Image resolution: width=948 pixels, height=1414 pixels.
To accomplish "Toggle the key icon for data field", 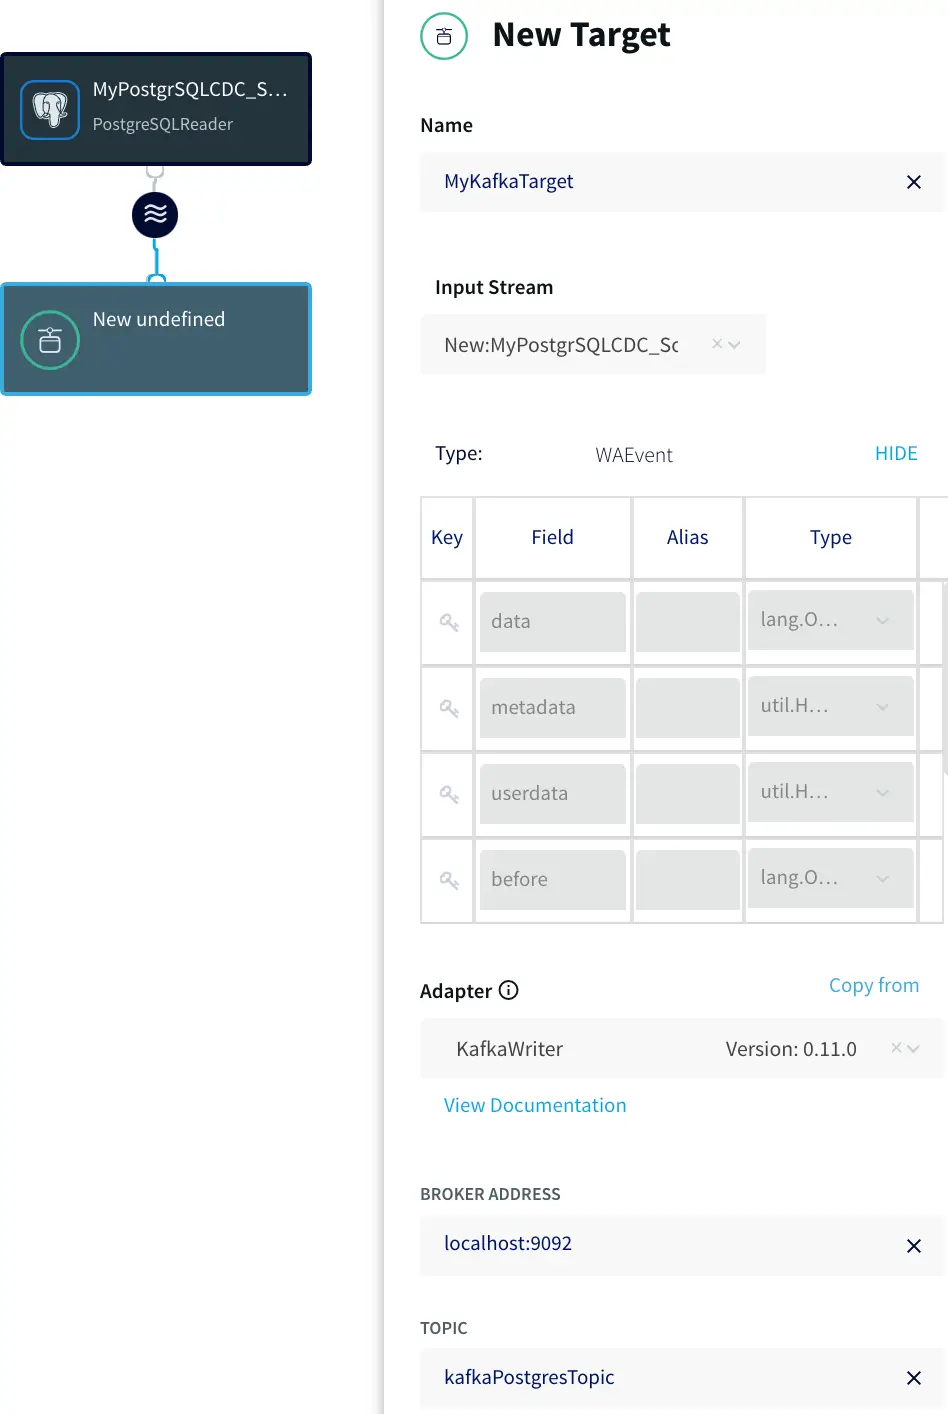I will coord(449,622).
